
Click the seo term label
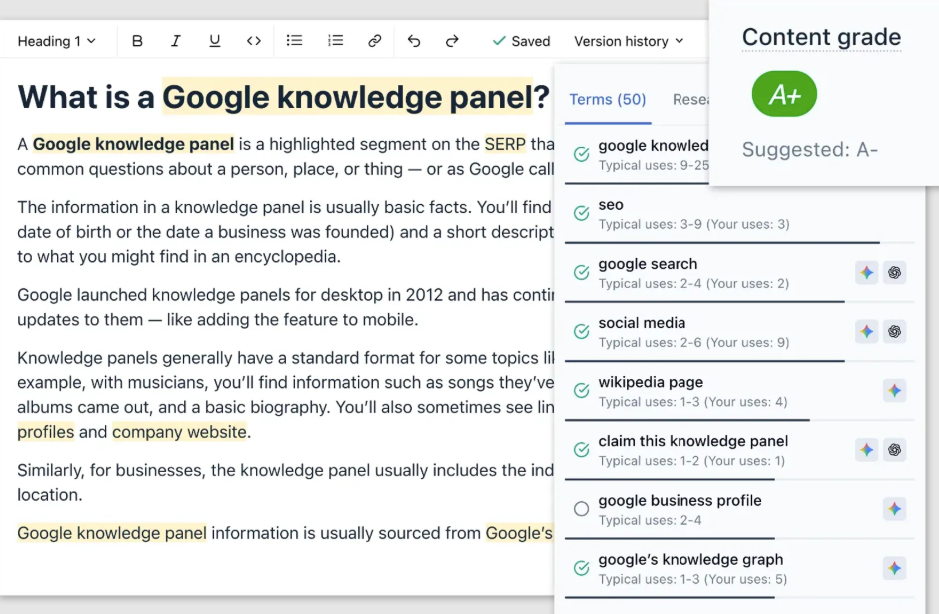click(611, 205)
